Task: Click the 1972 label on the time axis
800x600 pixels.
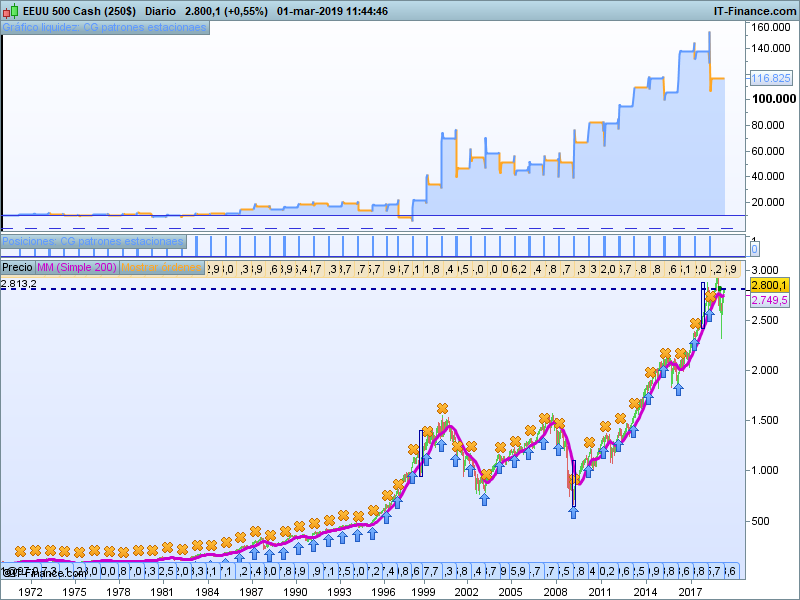Action: [x=30, y=592]
